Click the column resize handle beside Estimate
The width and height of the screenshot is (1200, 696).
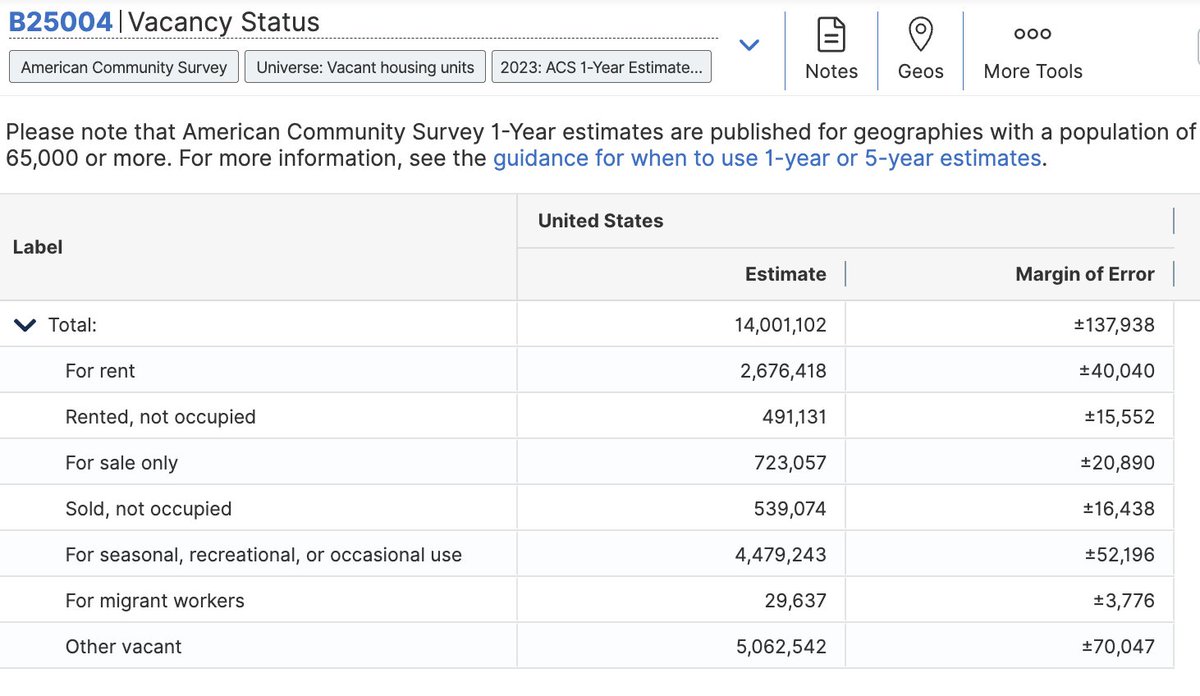(x=846, y=274)
